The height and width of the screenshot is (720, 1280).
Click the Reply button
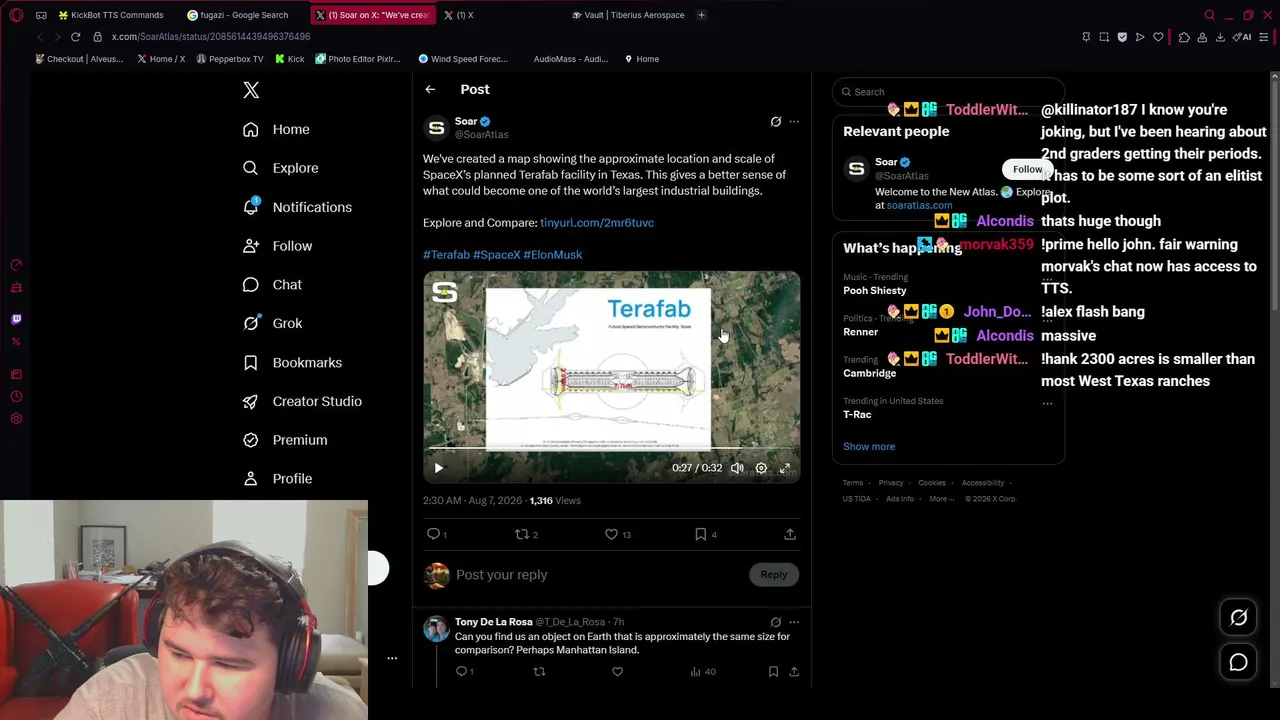(x=773, y=575)
